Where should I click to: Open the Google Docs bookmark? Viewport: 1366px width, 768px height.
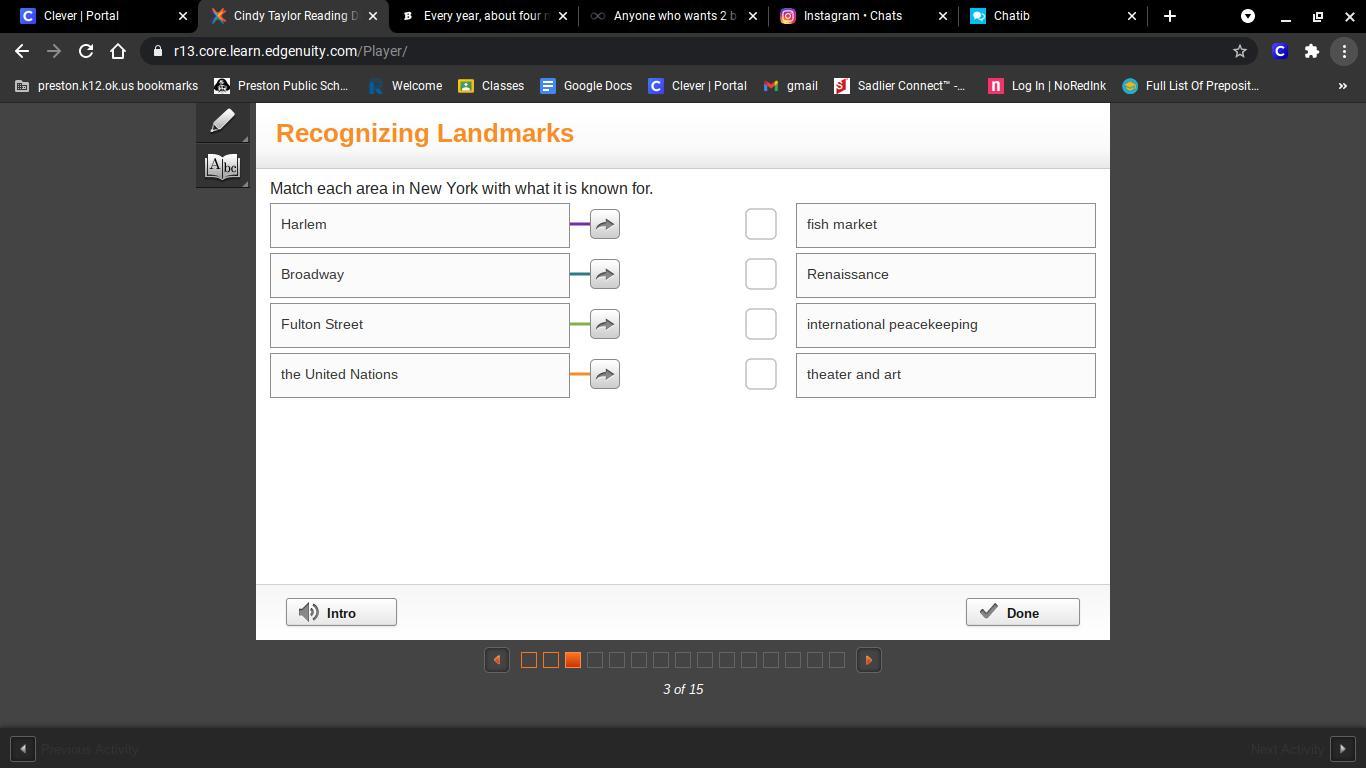click(586, 86)
